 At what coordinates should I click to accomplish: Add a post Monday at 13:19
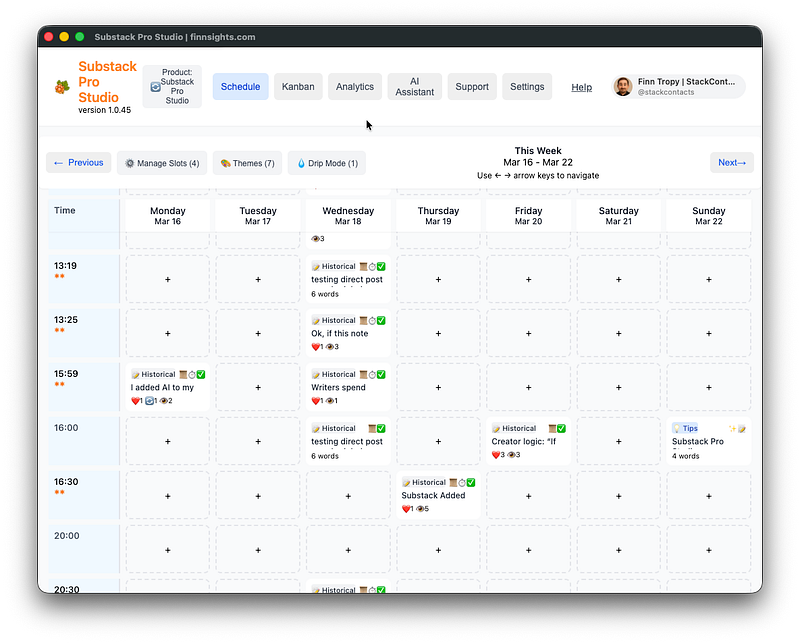pyautogui.click(x=167, y=280)
